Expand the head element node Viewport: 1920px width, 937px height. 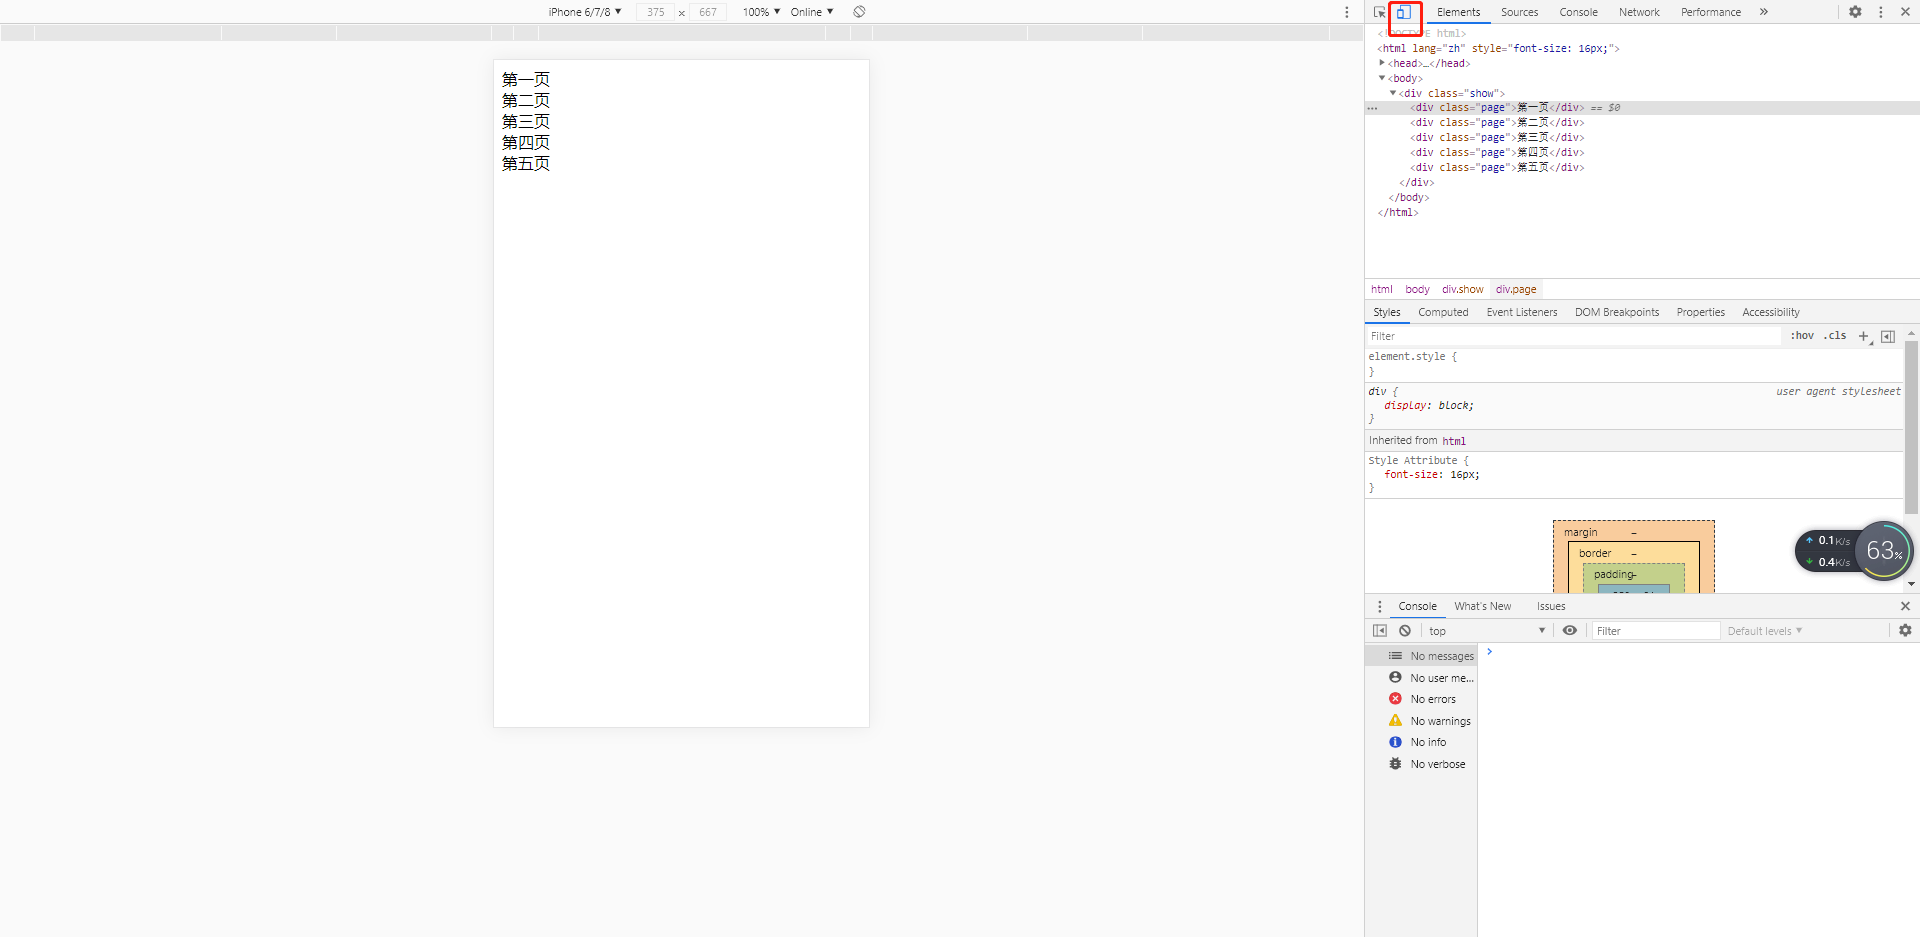tap(1382, 63)
